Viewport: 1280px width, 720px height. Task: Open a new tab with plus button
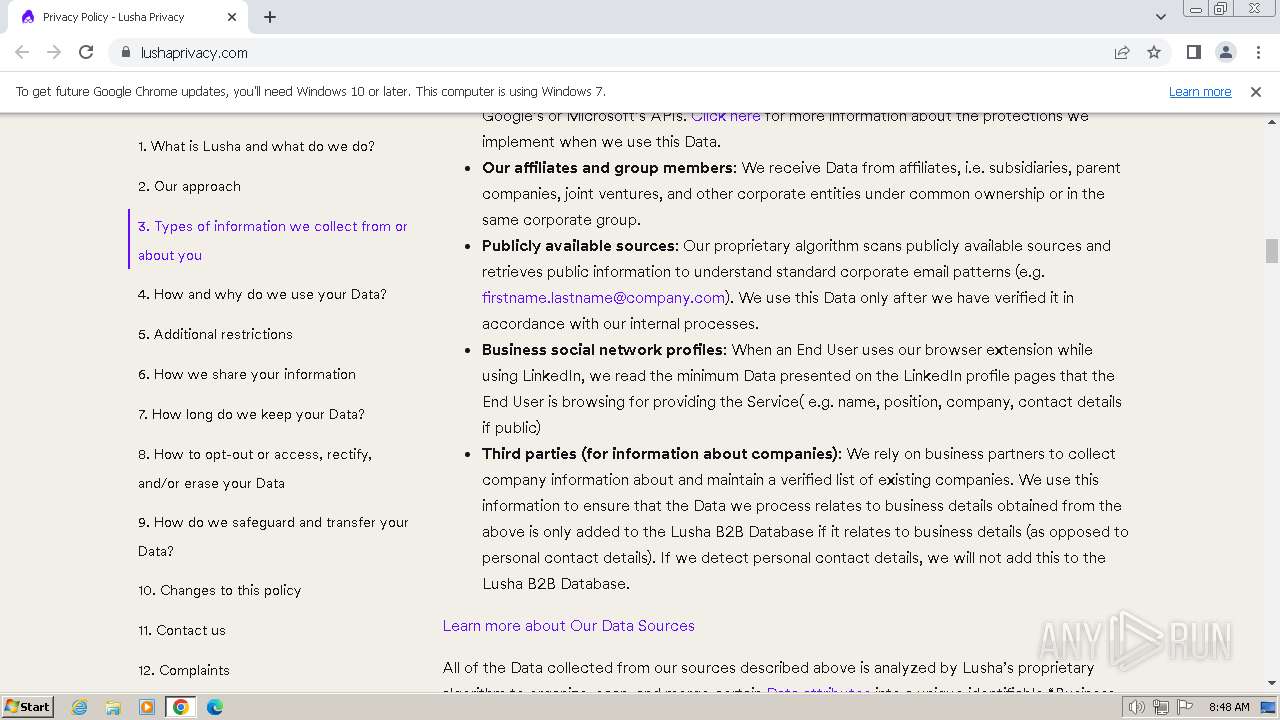(x=270, y=17)
